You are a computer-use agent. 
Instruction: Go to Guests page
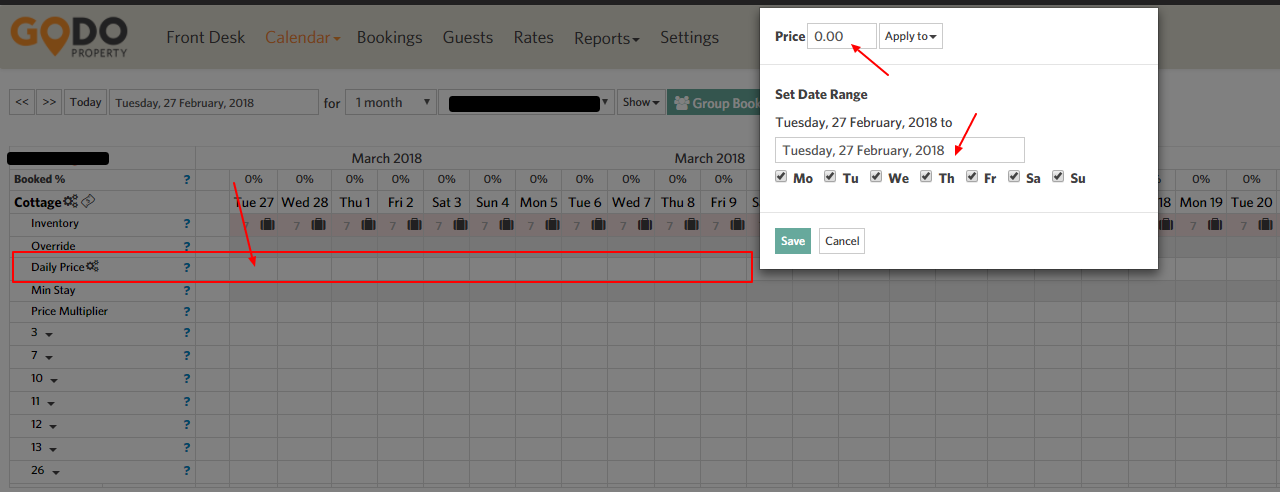pyautogui.click(x=468, y=37)
